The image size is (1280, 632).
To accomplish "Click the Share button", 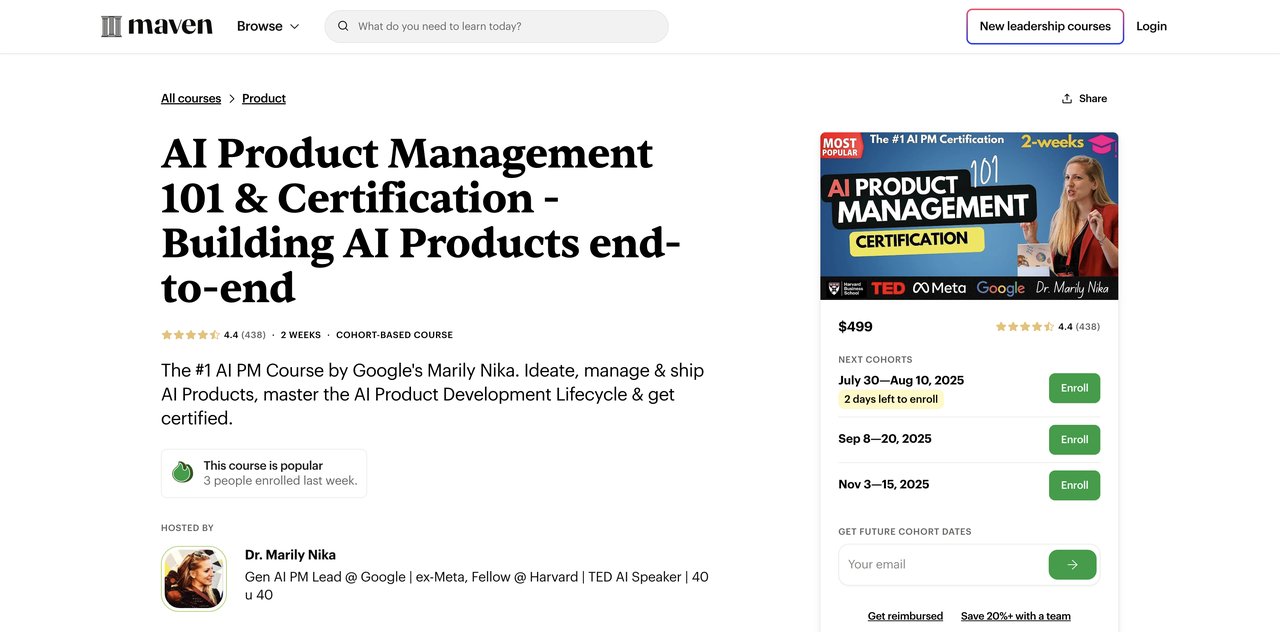I will 1084,98.
